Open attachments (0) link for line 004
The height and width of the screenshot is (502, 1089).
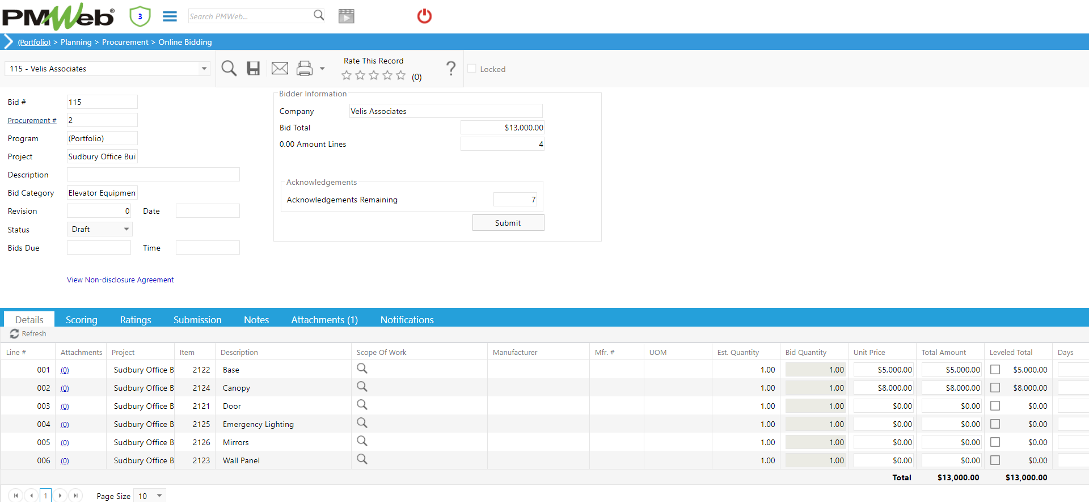point(65,424)
